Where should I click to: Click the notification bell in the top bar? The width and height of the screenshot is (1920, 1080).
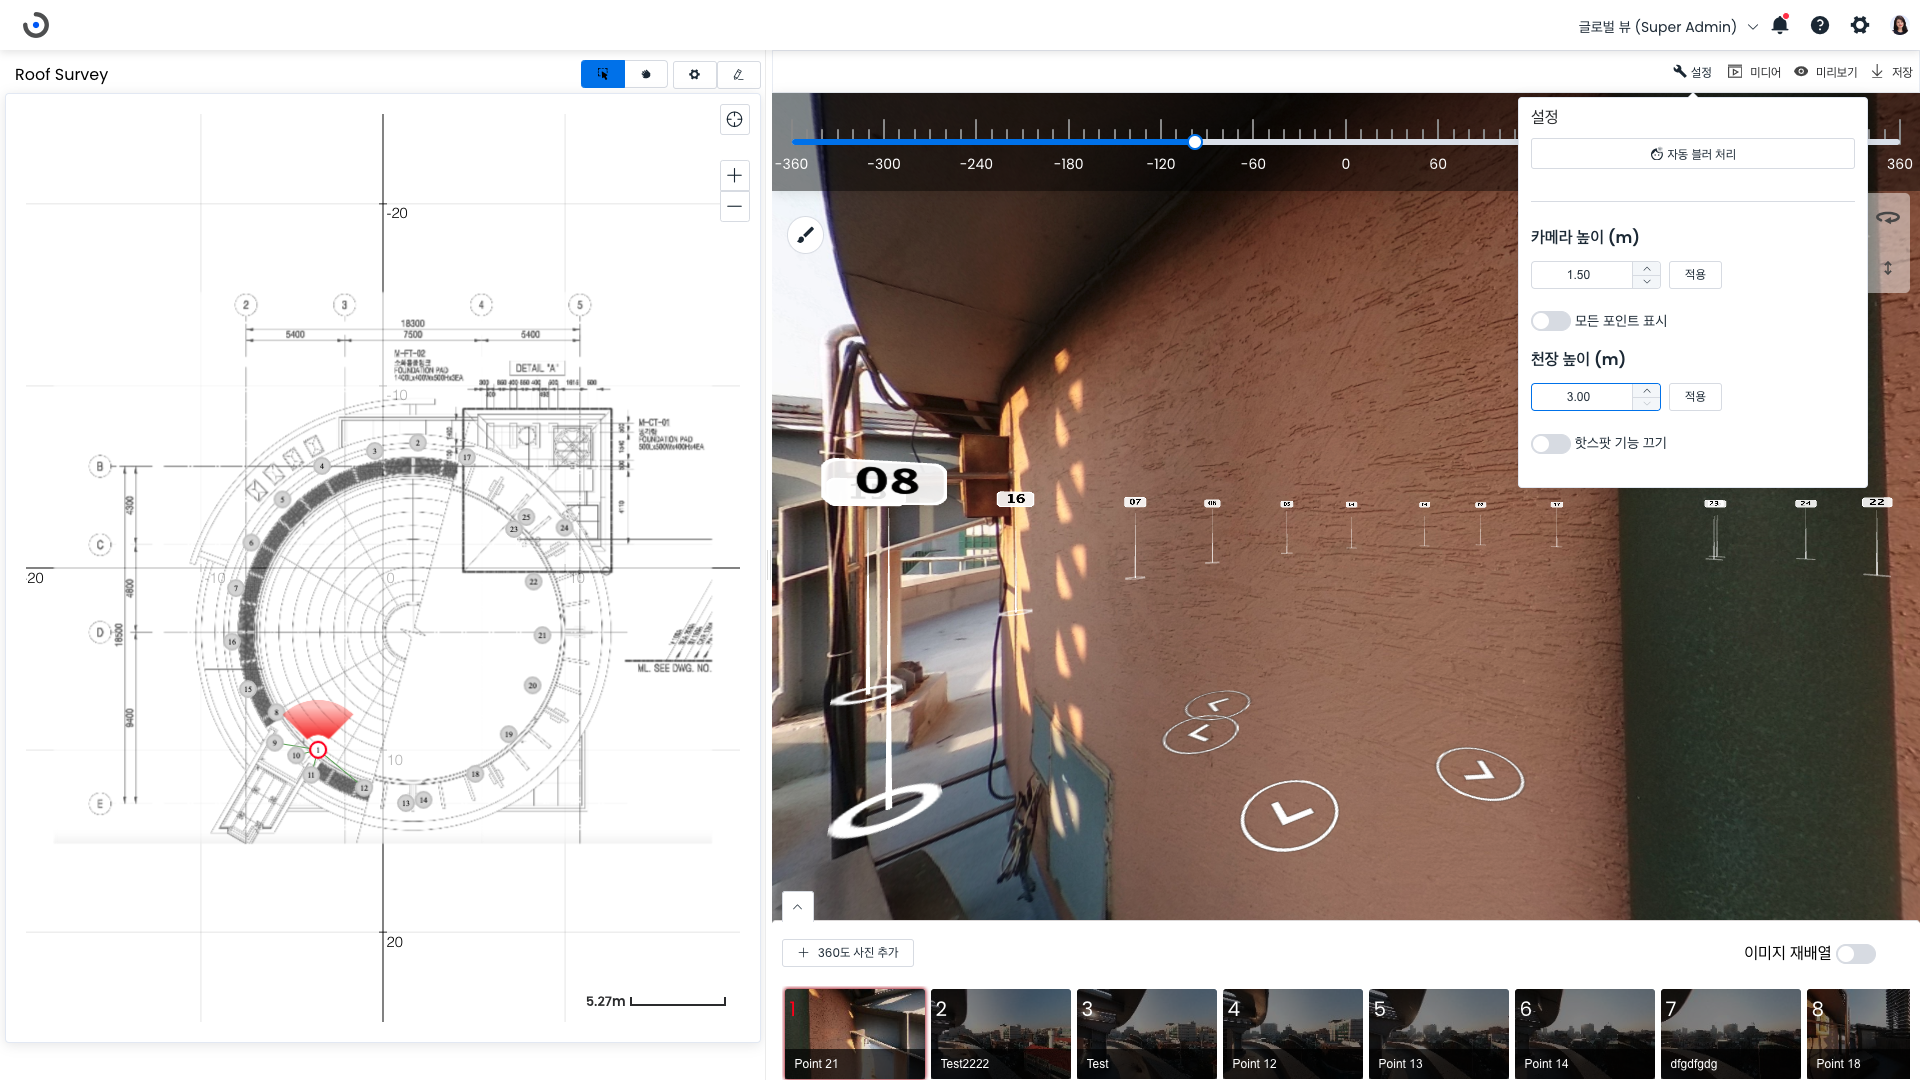(1780, 25)
